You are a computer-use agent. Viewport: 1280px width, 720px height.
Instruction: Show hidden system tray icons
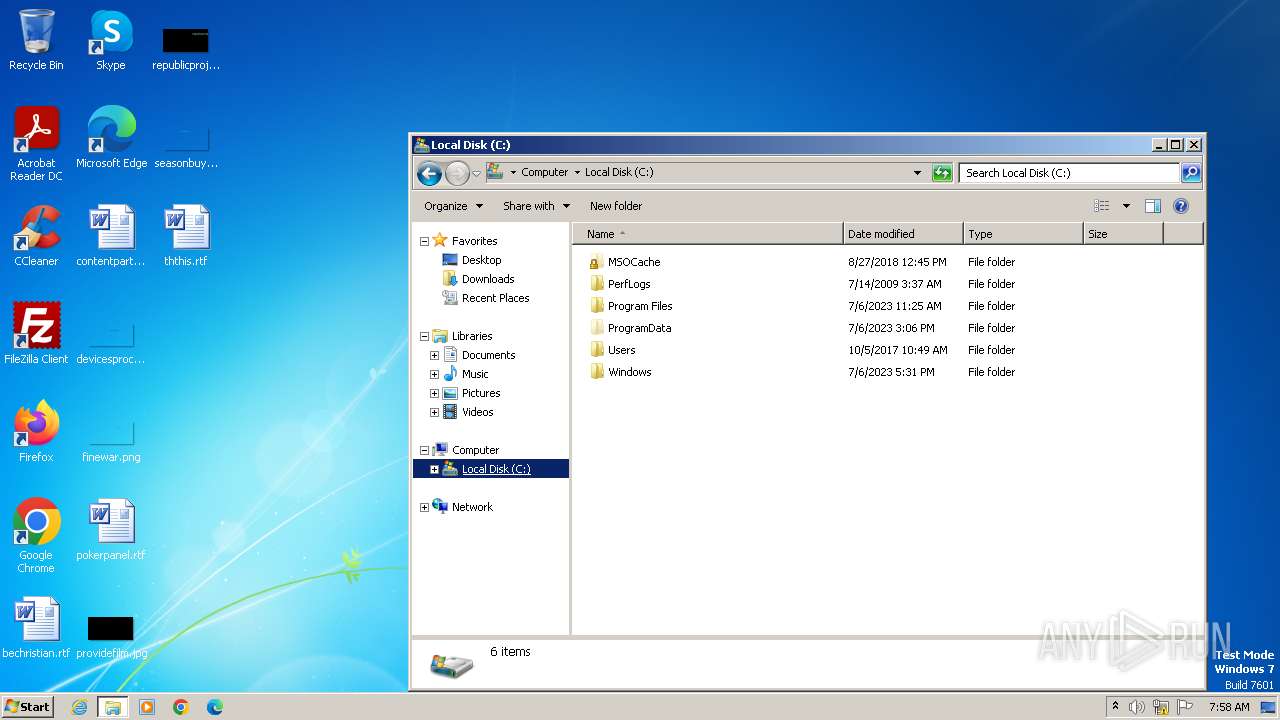click(x=1115, y=706)
